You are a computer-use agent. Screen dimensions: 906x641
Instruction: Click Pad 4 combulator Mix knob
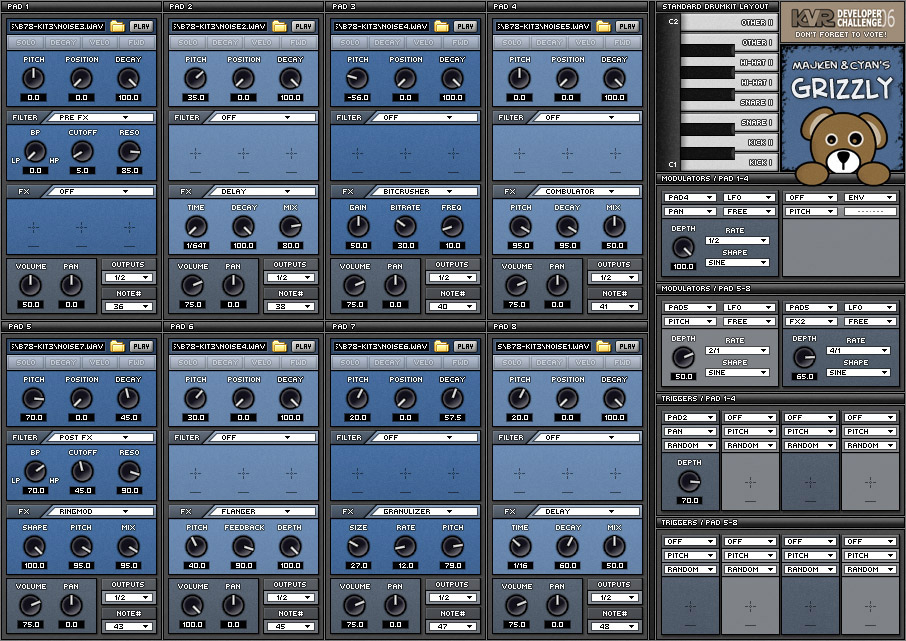[x=614, y=227]
